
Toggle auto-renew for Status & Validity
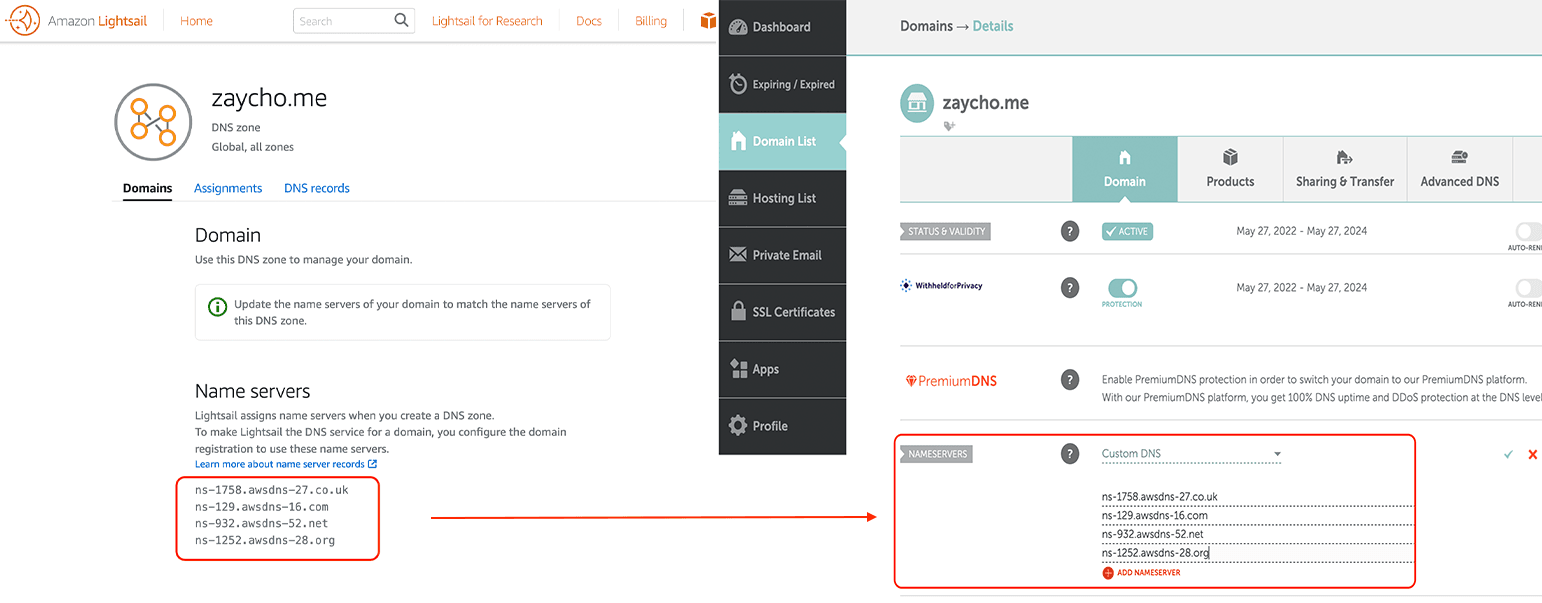(1529, 231)
